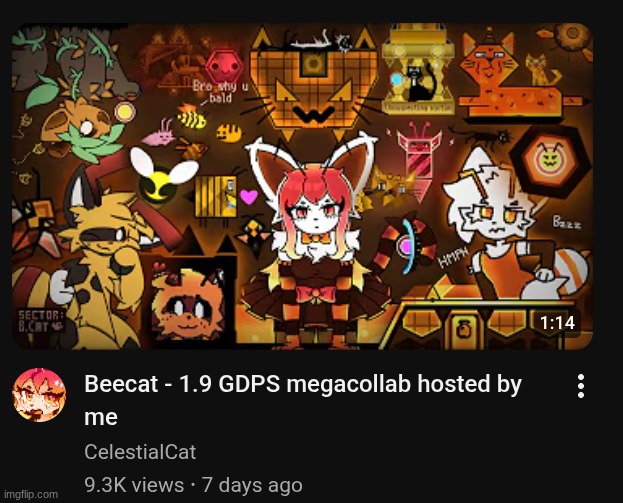
Task: Click the large orange grid cat face
Action: pyautogui.click(x=314, y=85)
